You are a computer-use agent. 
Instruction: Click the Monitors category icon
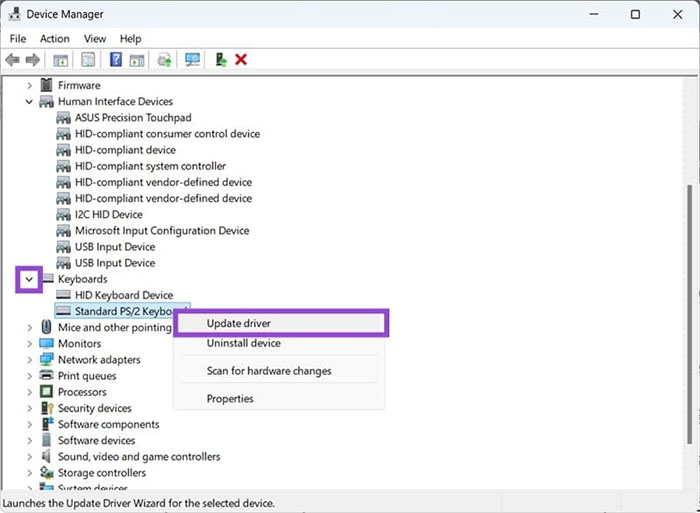(46, 343)
